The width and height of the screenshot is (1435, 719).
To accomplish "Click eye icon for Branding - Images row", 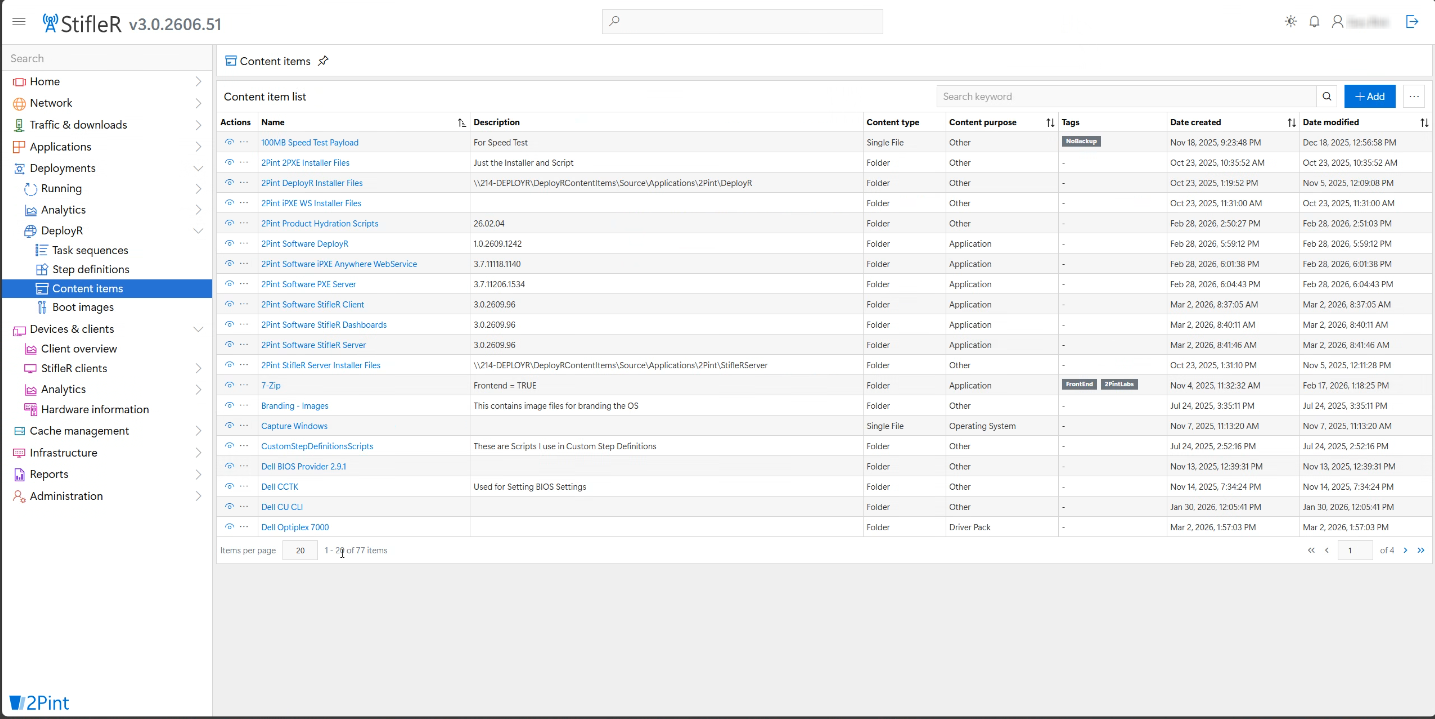I will [229, 405].
